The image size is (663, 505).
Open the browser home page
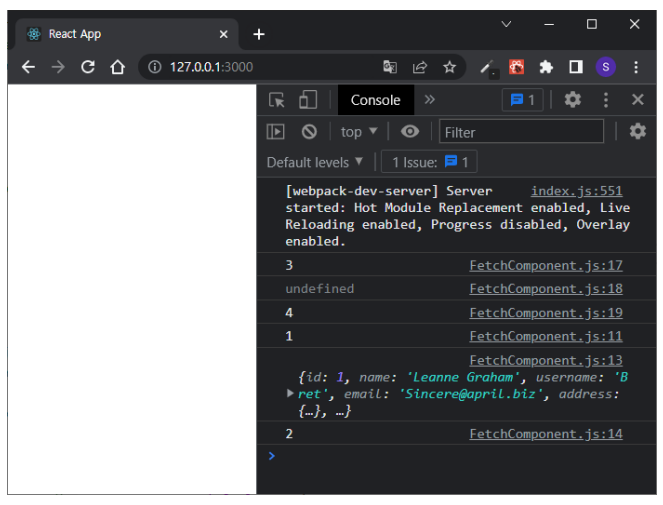[118, 67]
